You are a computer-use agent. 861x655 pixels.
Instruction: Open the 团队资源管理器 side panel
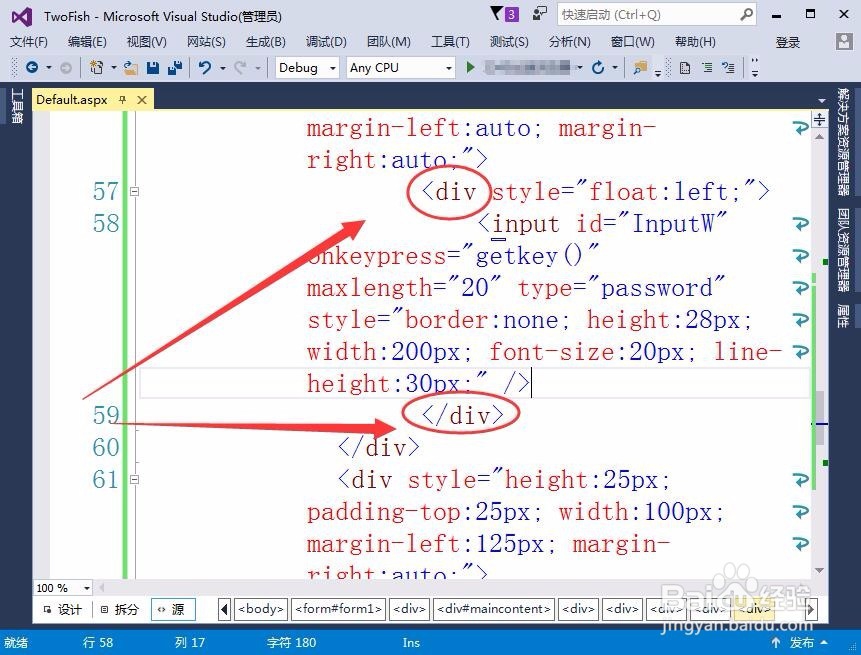[843, 250]
